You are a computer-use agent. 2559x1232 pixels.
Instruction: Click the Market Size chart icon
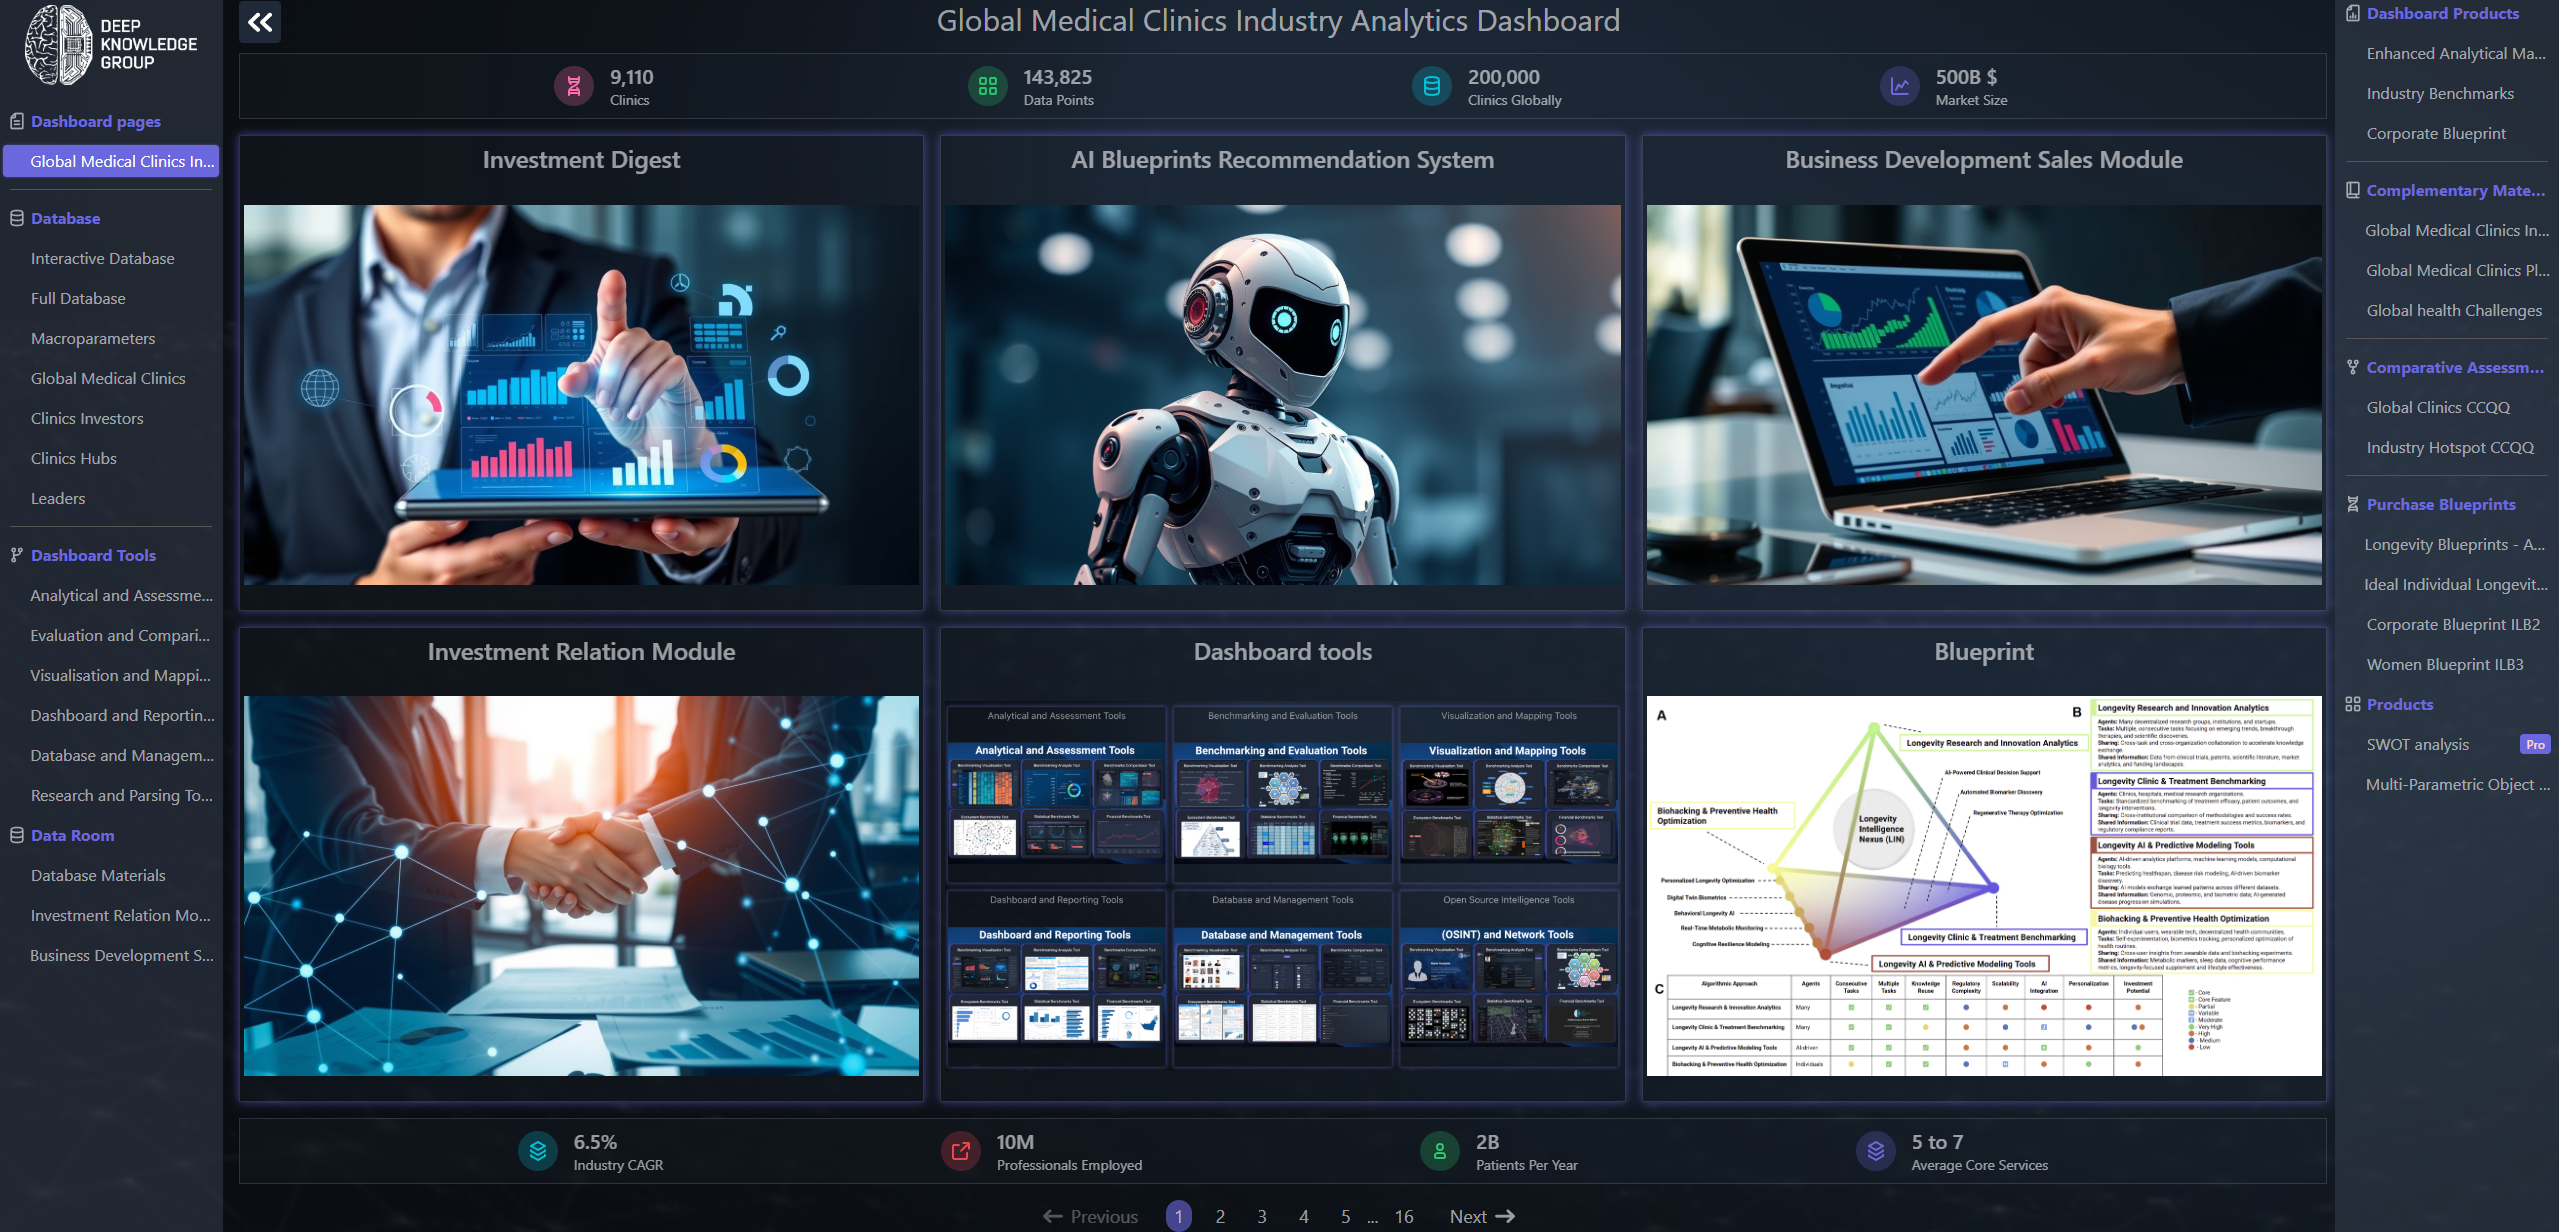click(x=1899, y=87)
